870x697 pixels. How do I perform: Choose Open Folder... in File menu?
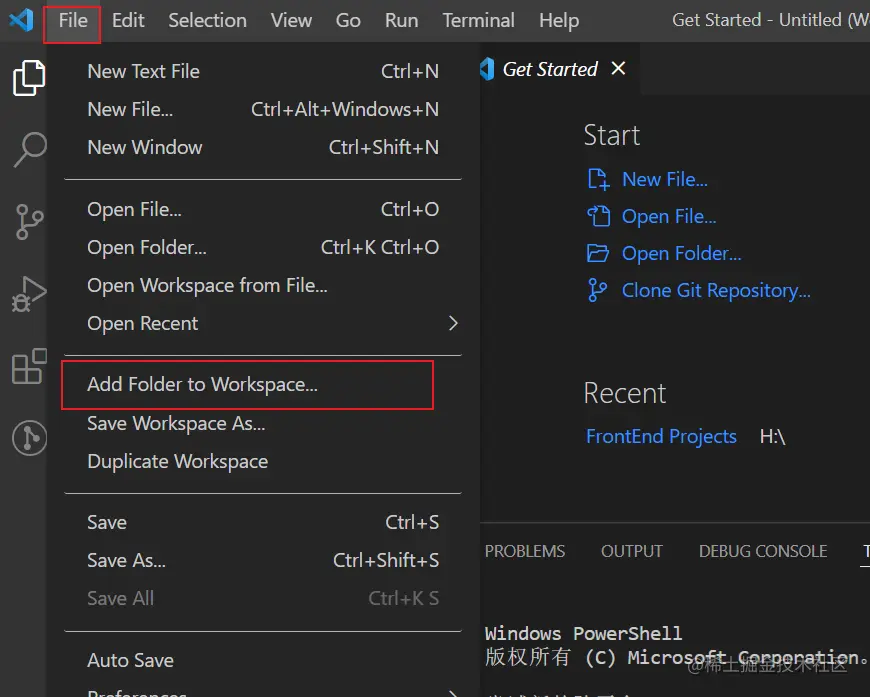[x=263, y=247]
